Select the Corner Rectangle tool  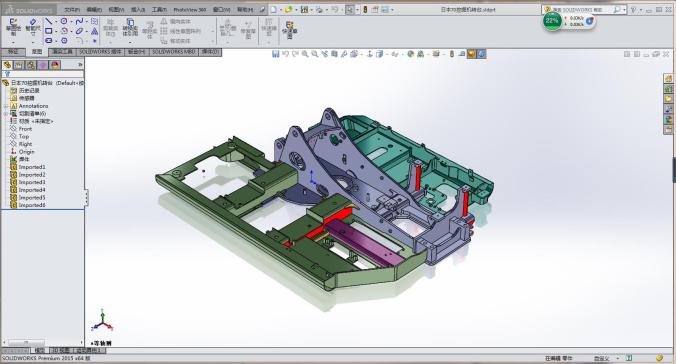[49, 31]
